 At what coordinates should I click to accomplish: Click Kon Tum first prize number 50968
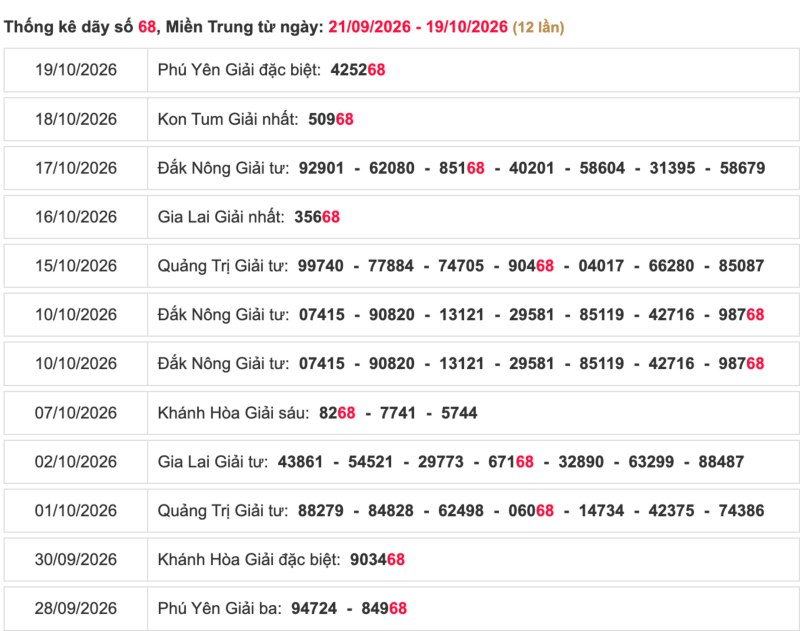tap(331, 119)
